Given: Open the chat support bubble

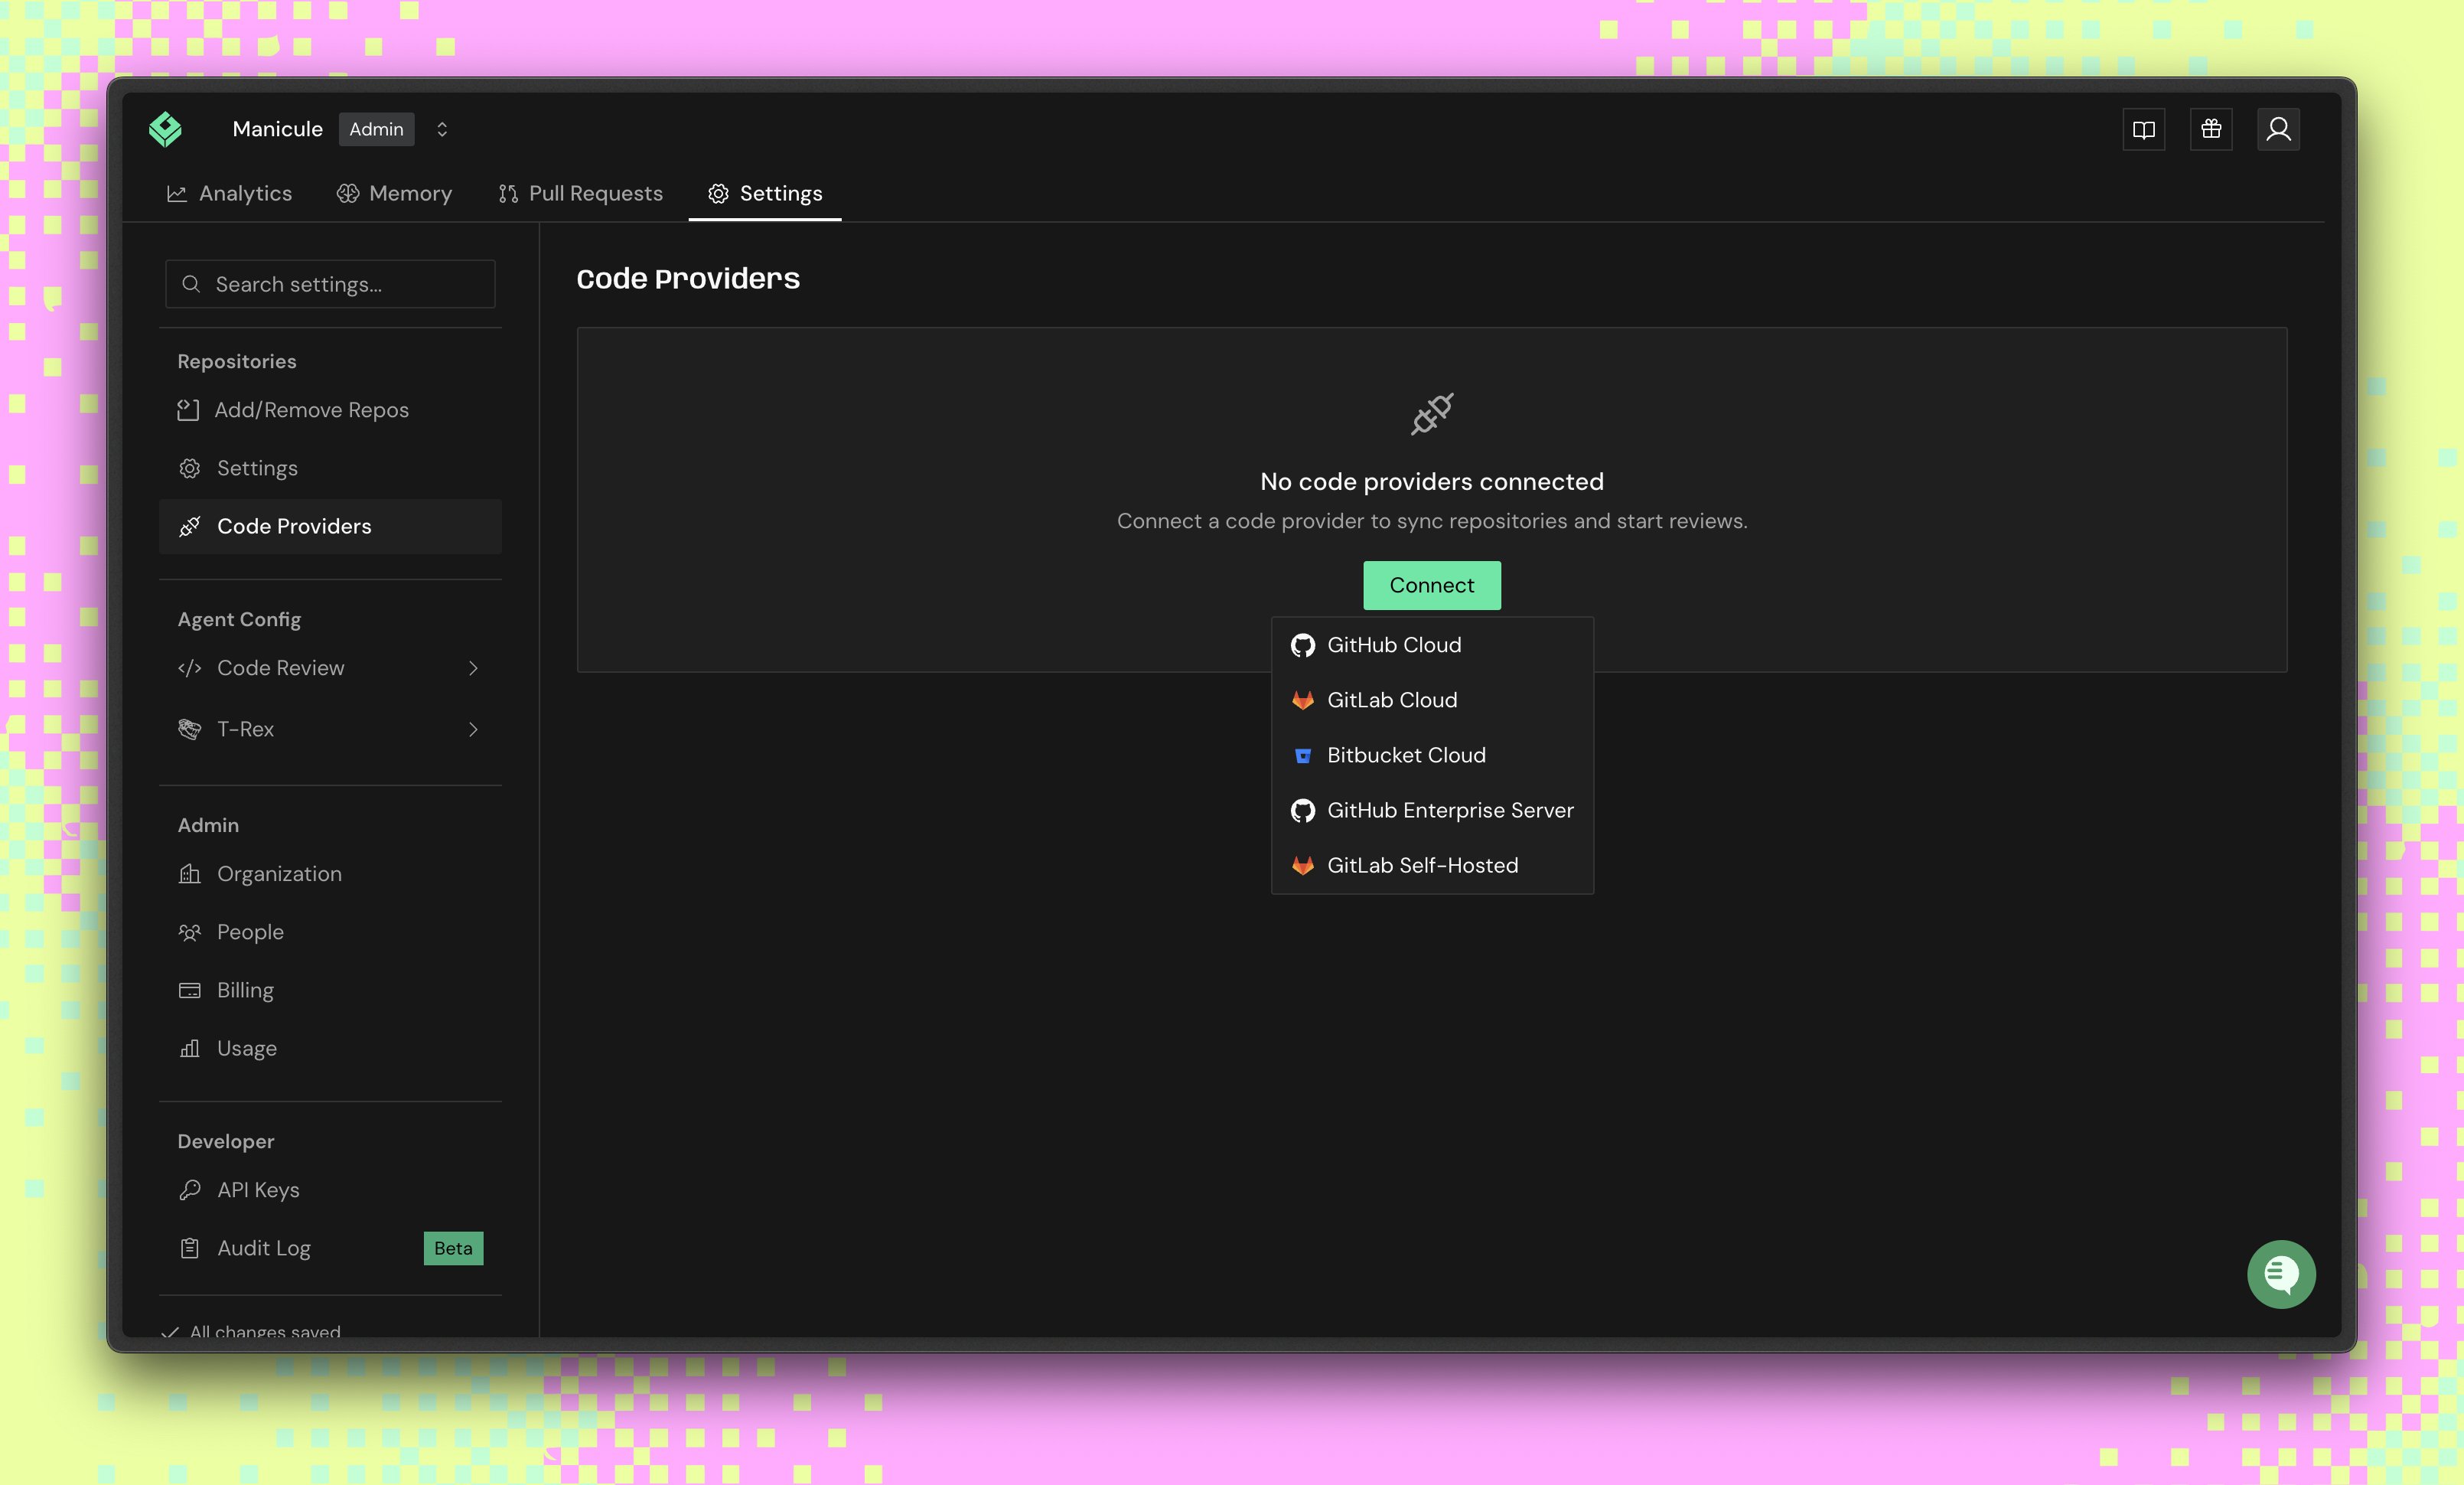Looking at the screenshot, I should (x=2281, y=1274).
